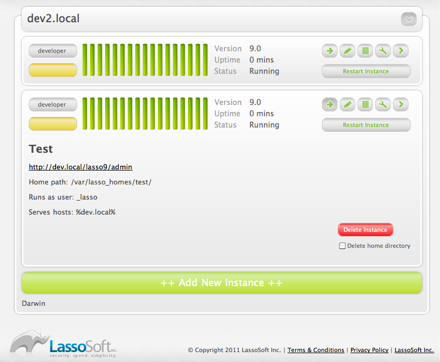Click the wrench icon in Test instance row
This screenshot has width=440, height=362.
(x=383, y=104)
